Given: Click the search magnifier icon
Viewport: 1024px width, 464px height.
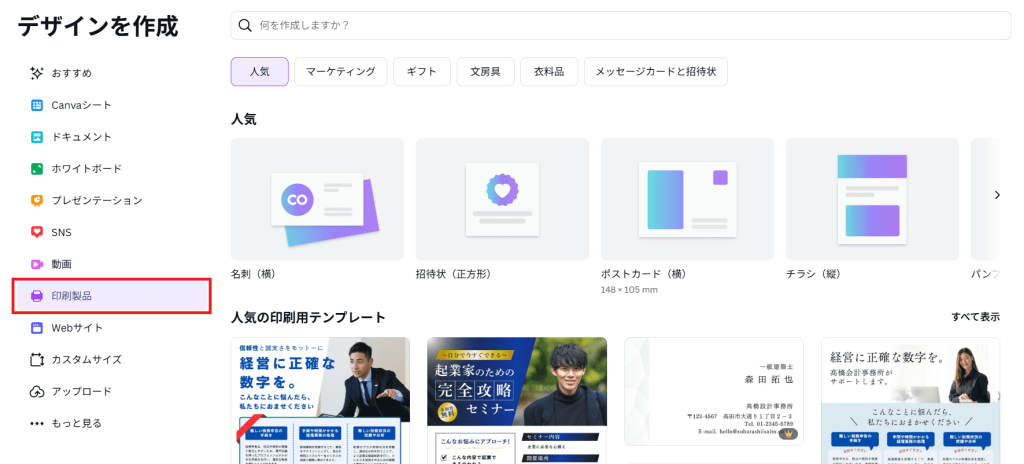Looking at the screenshot, I should pos(246,25).
